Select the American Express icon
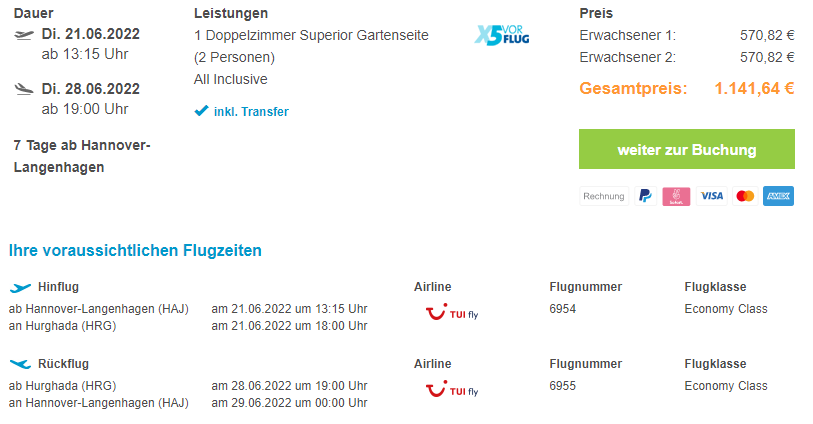The image size is (813, 424). (x=778, y=196)
